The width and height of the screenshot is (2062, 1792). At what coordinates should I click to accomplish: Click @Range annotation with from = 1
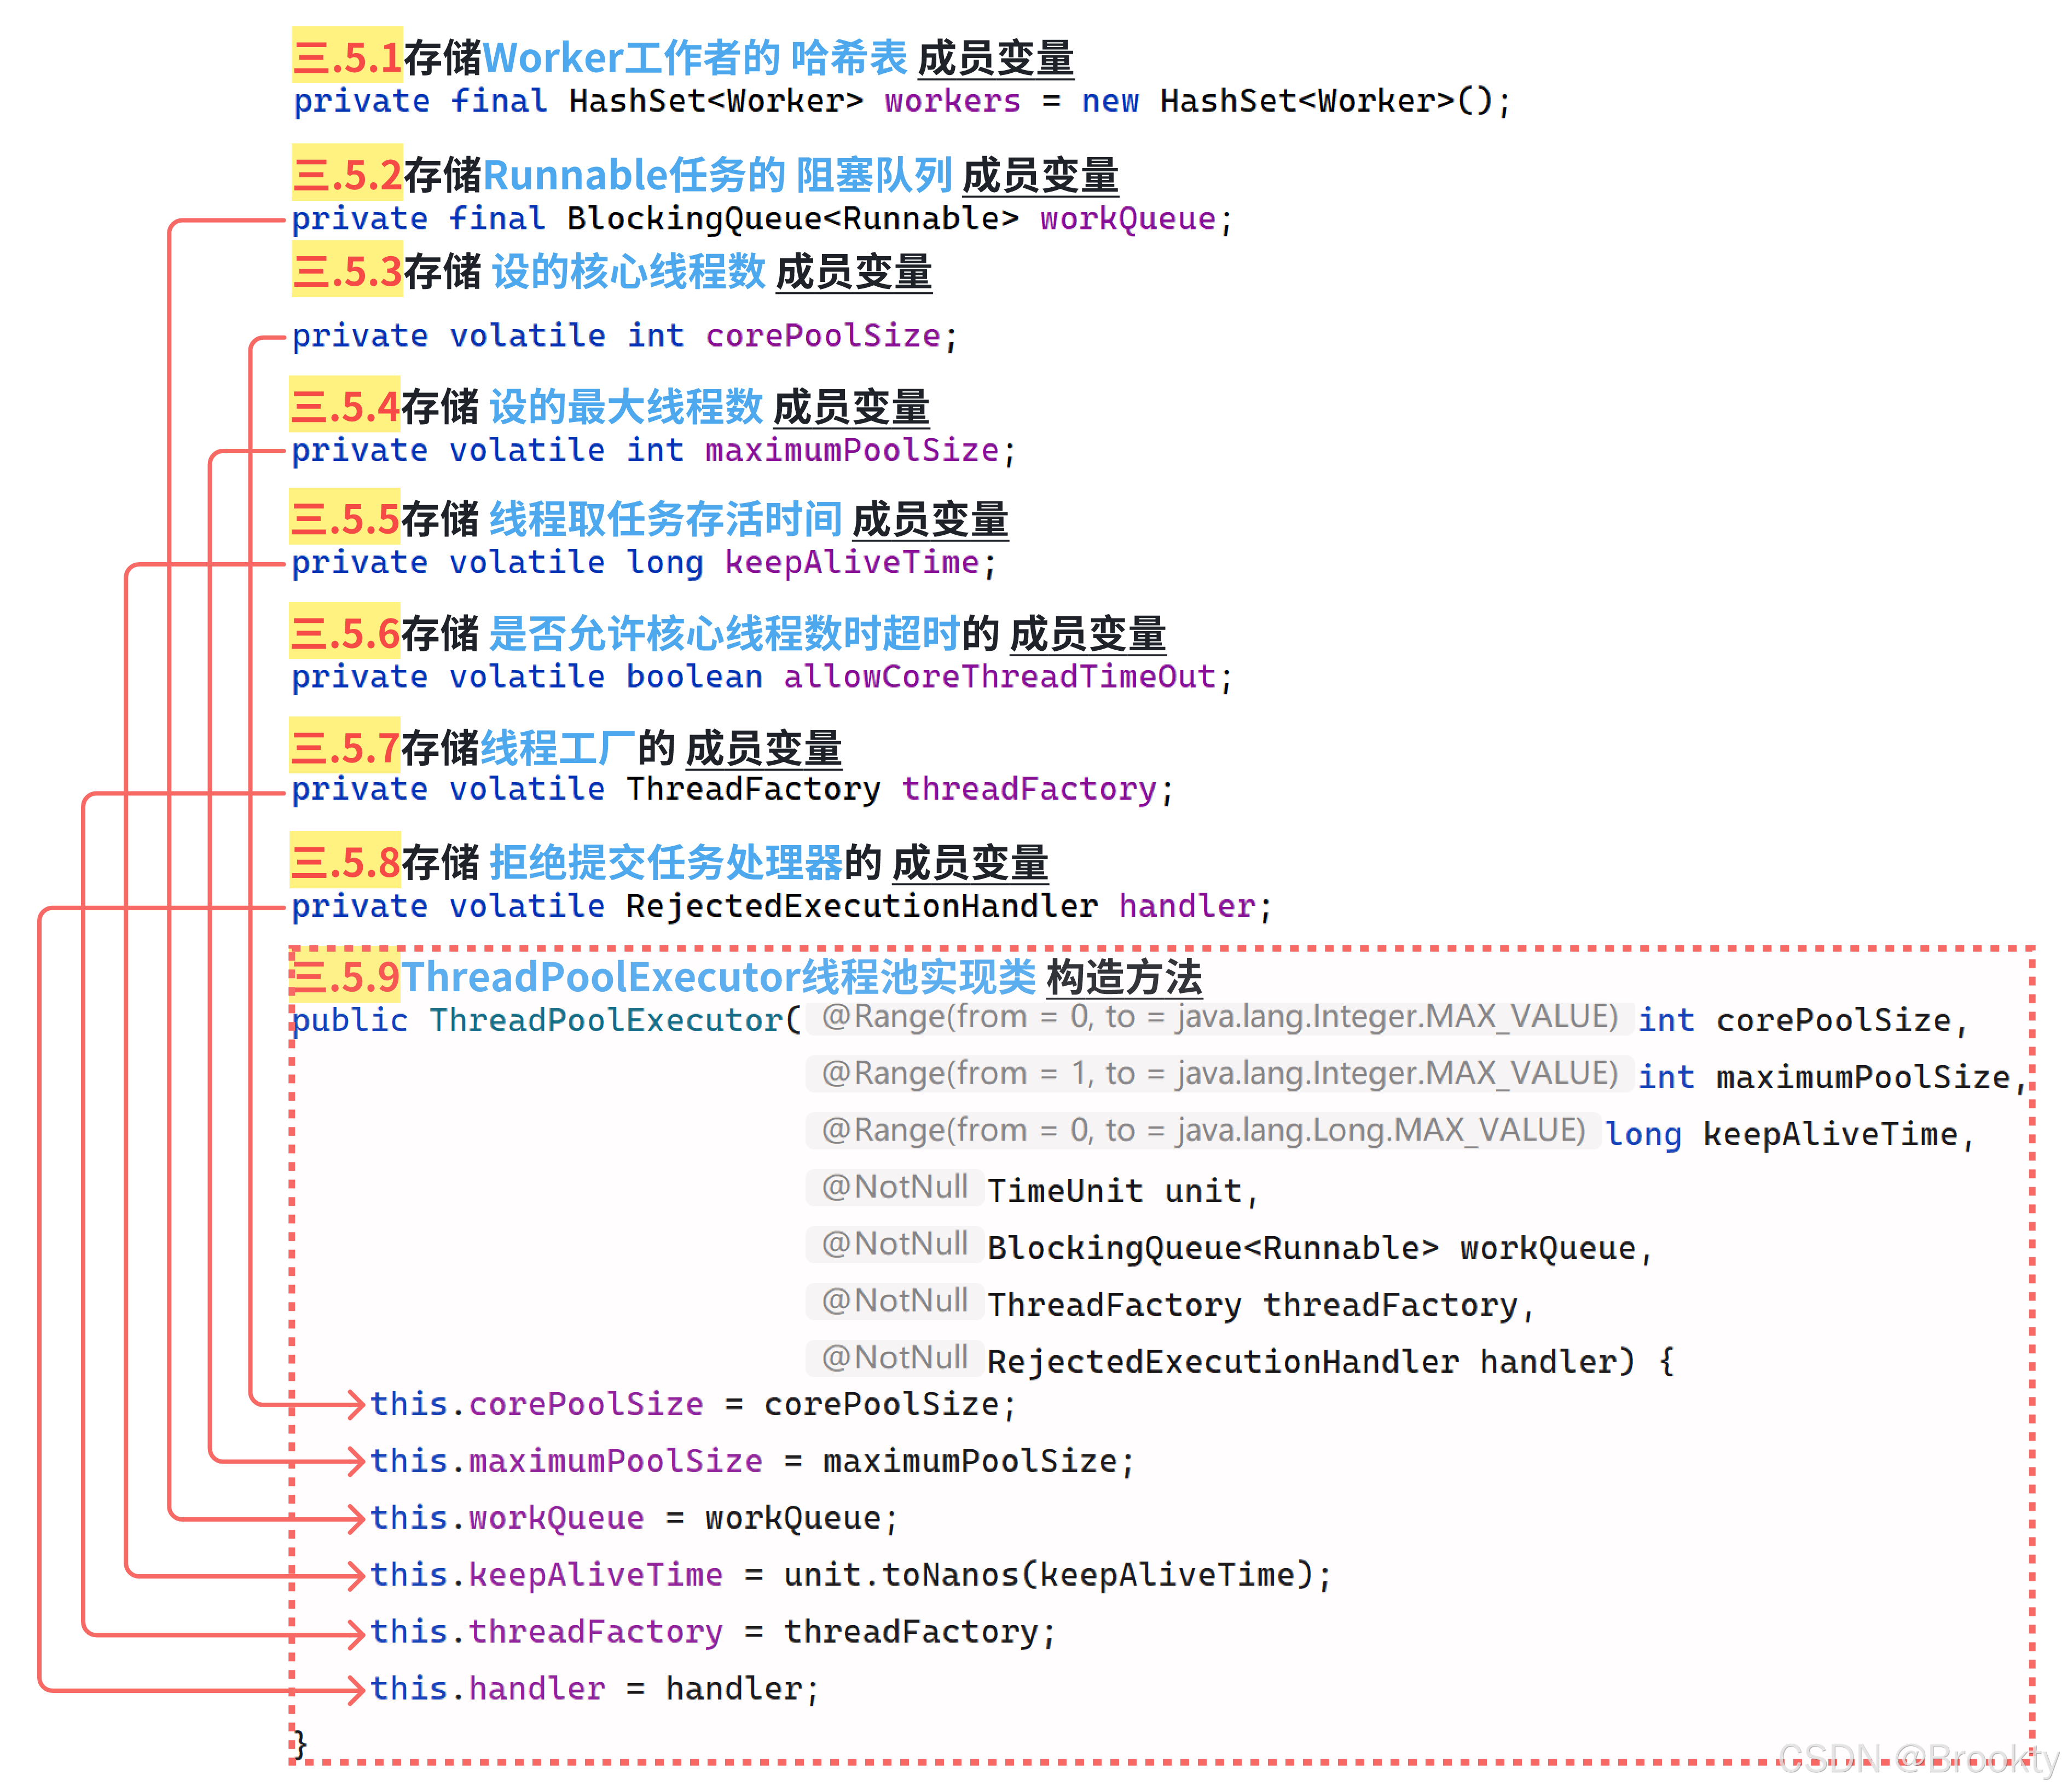coord(1219,1074)
